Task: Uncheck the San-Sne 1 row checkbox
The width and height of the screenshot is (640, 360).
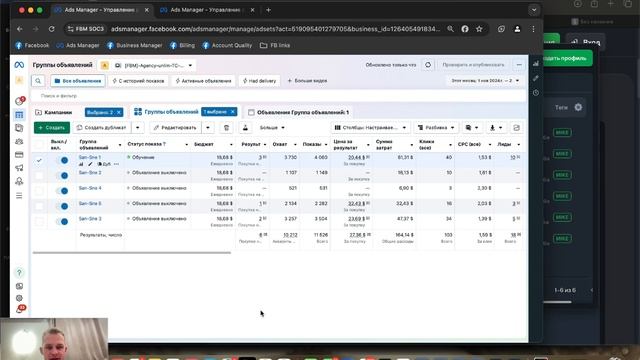Action: point(39,160)
